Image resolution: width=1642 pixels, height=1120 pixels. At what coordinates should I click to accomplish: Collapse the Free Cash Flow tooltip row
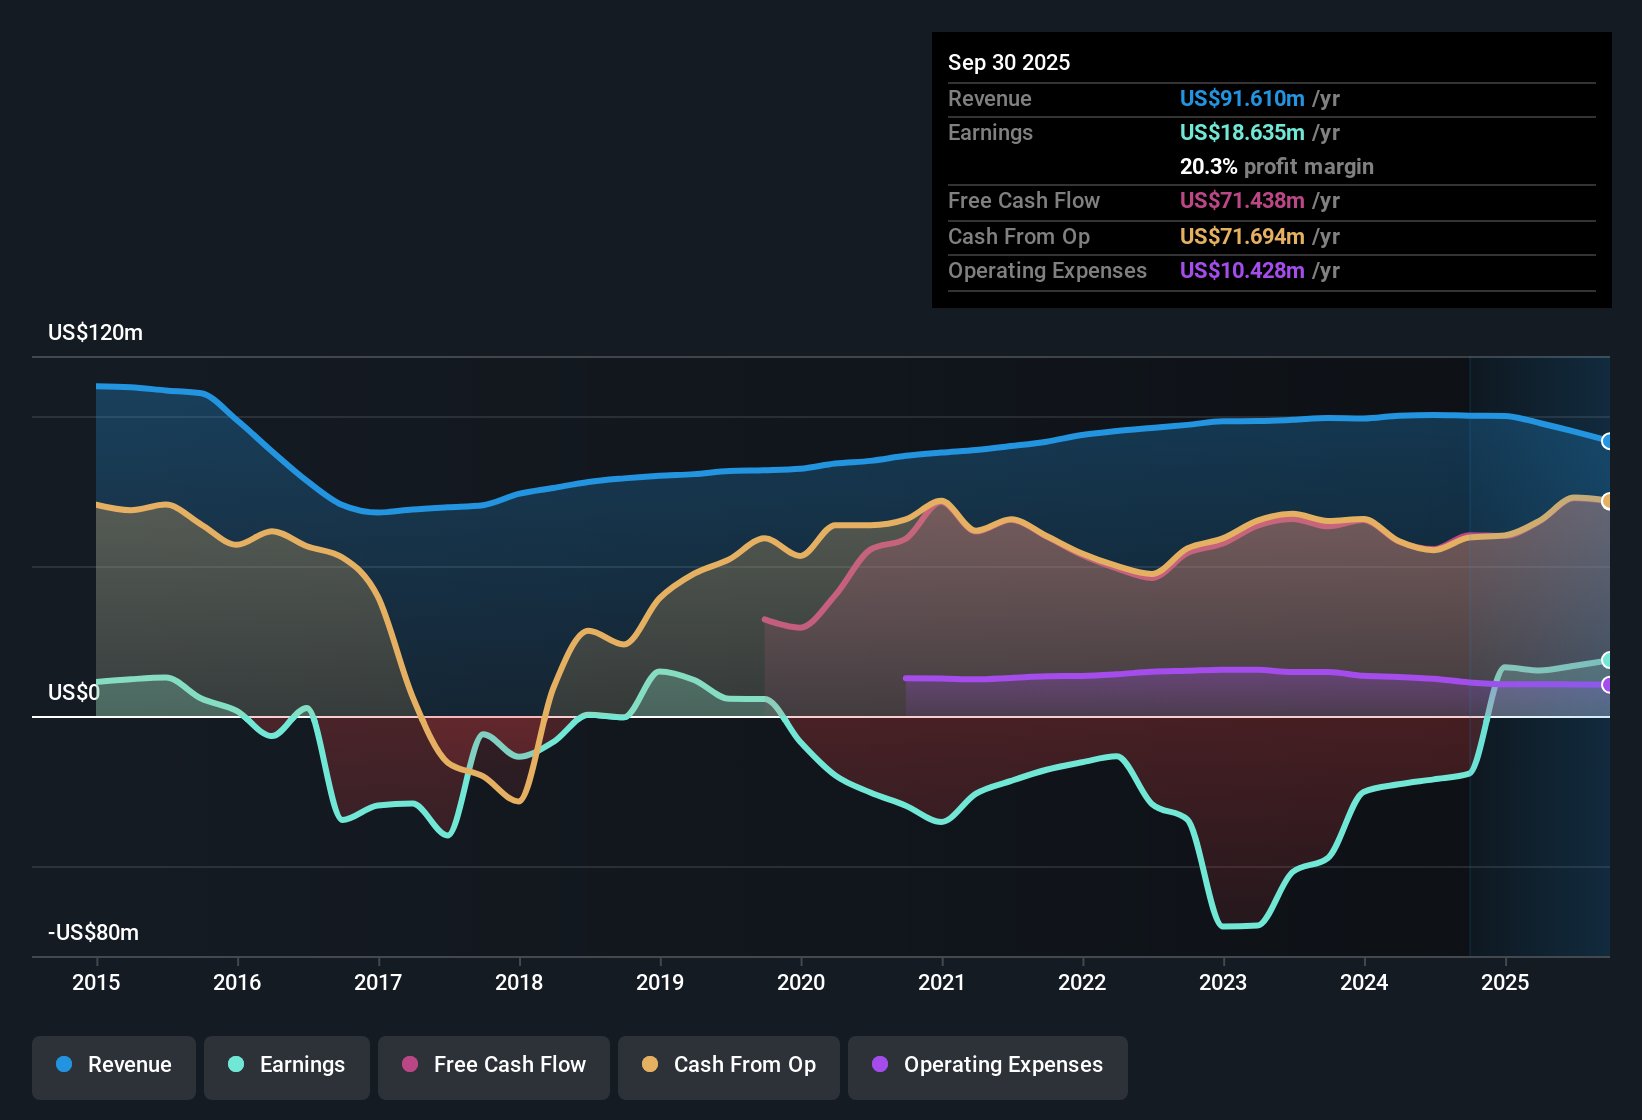point(1024,201)
